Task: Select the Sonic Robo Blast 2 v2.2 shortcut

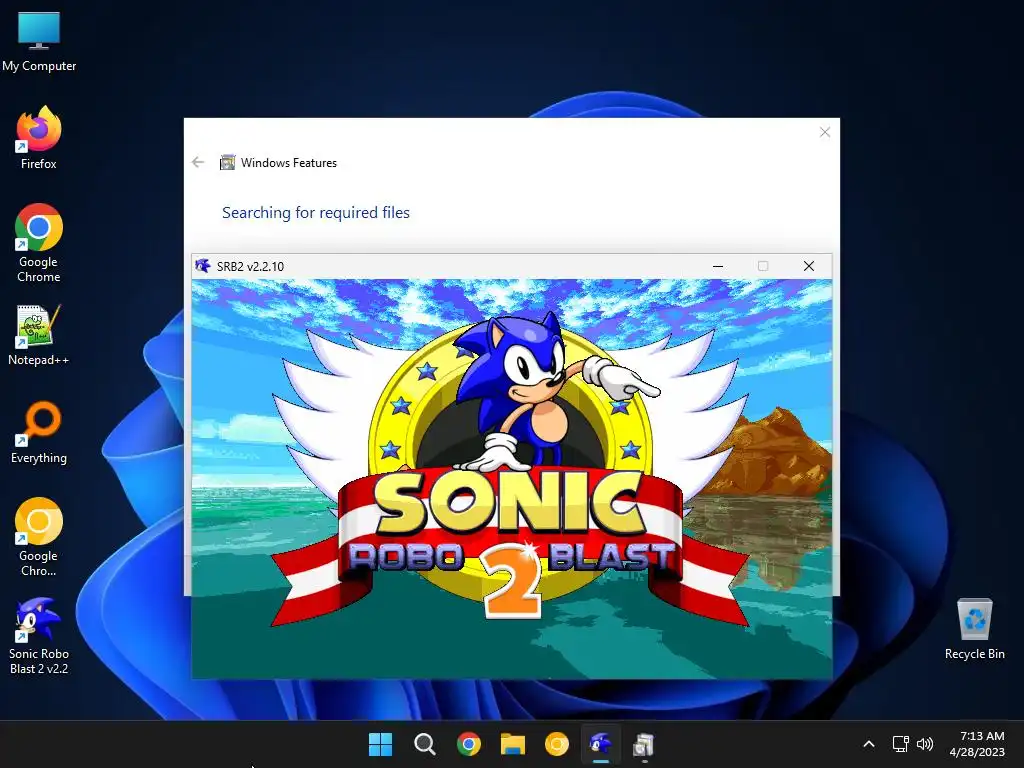Action: pyautogui.click(x=39, y=636)
